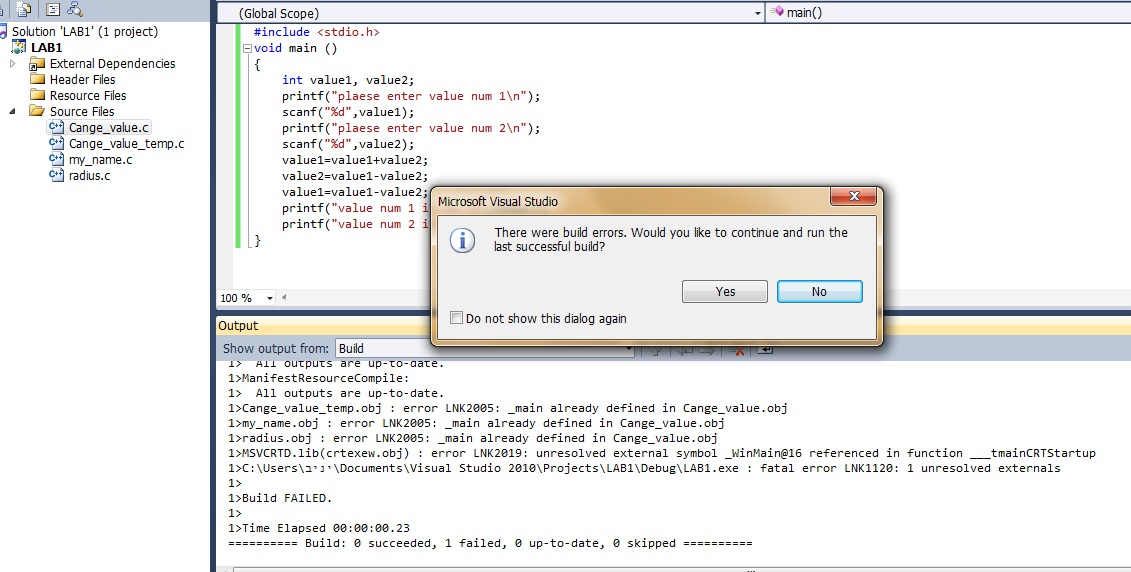Toggle word wrap icon in Output toolbar
The width and height of the screenshot is (1131, 572).
pyautogui.click(x=765, y=349)
